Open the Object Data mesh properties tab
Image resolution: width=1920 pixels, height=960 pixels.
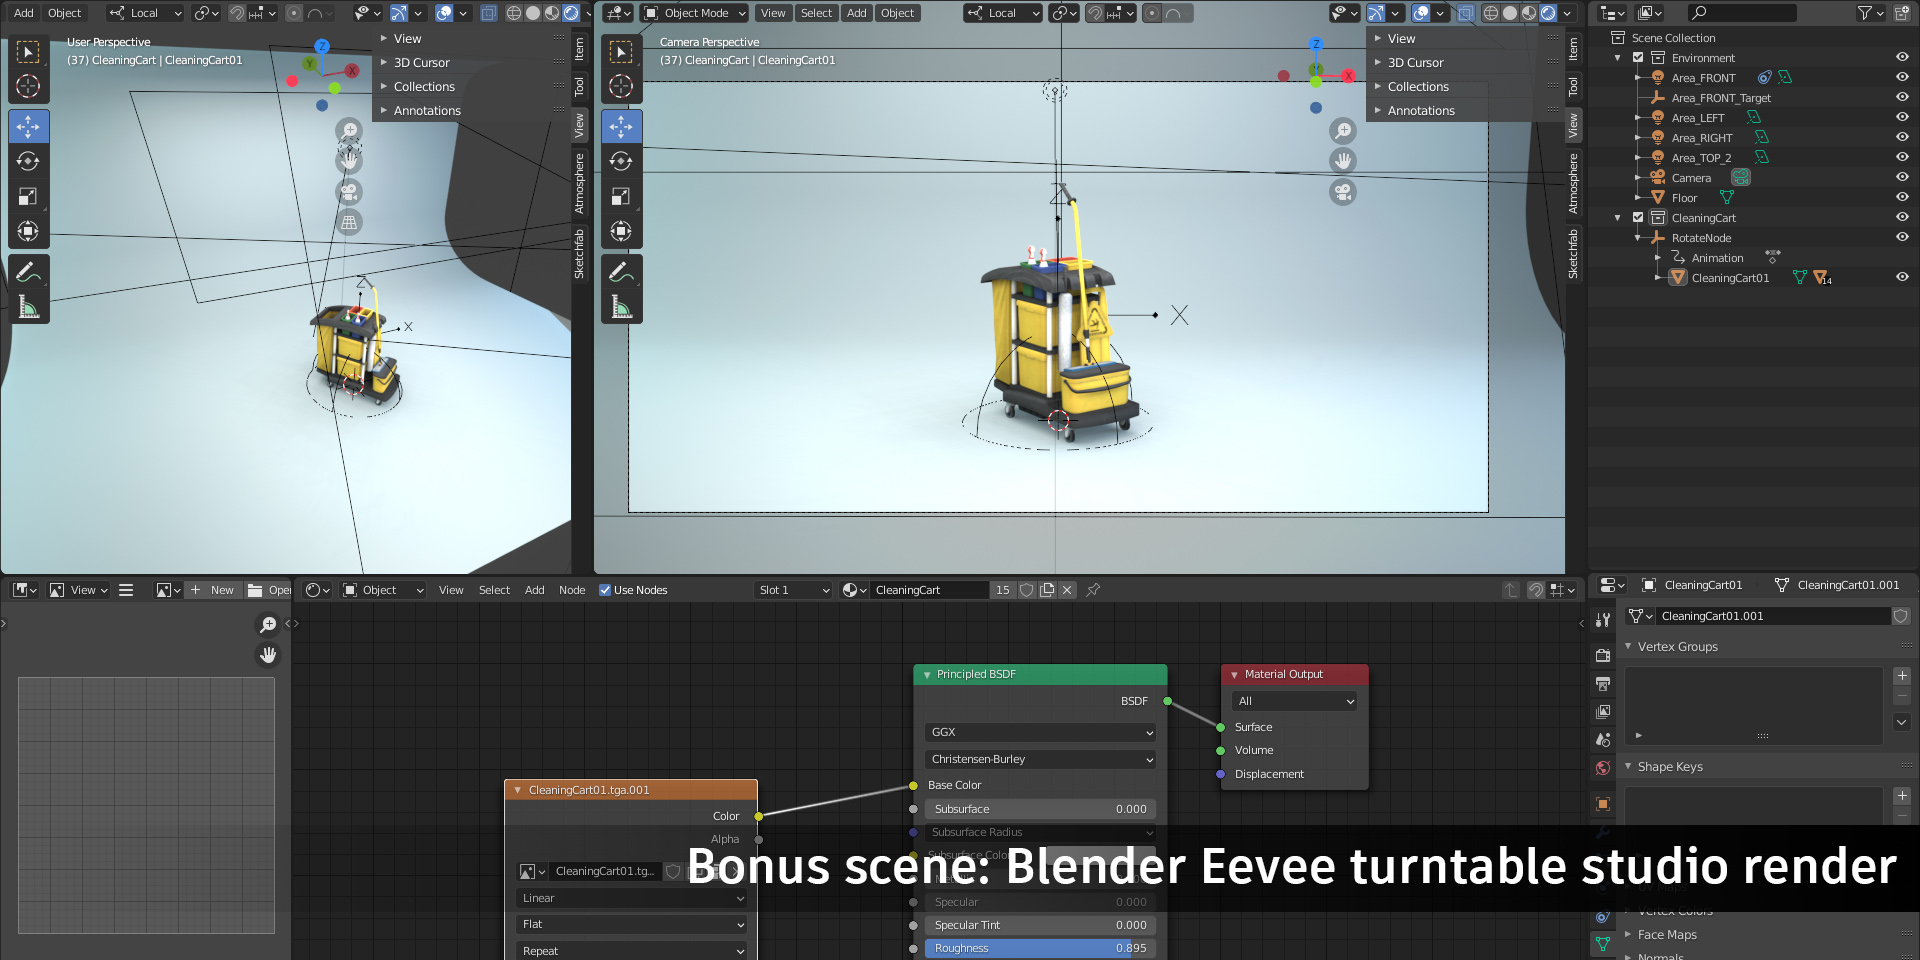click(1603, 944)
